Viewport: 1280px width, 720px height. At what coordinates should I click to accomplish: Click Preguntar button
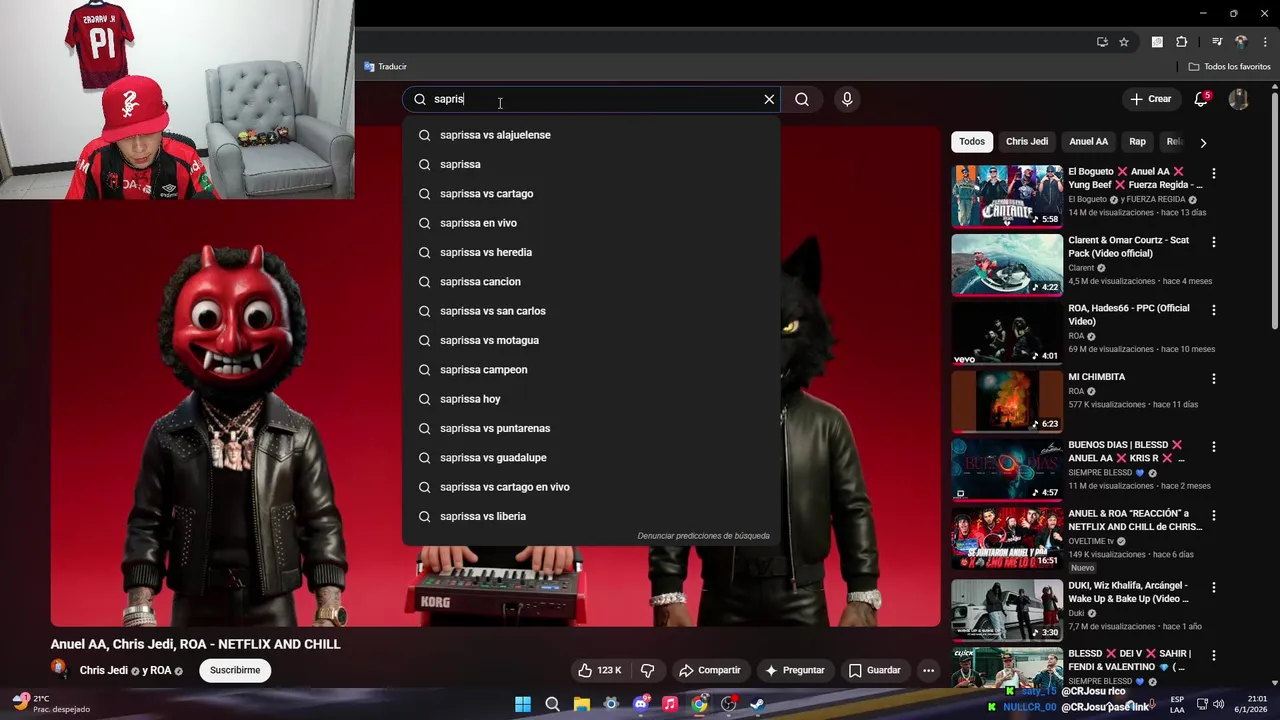tap(795, 670)
